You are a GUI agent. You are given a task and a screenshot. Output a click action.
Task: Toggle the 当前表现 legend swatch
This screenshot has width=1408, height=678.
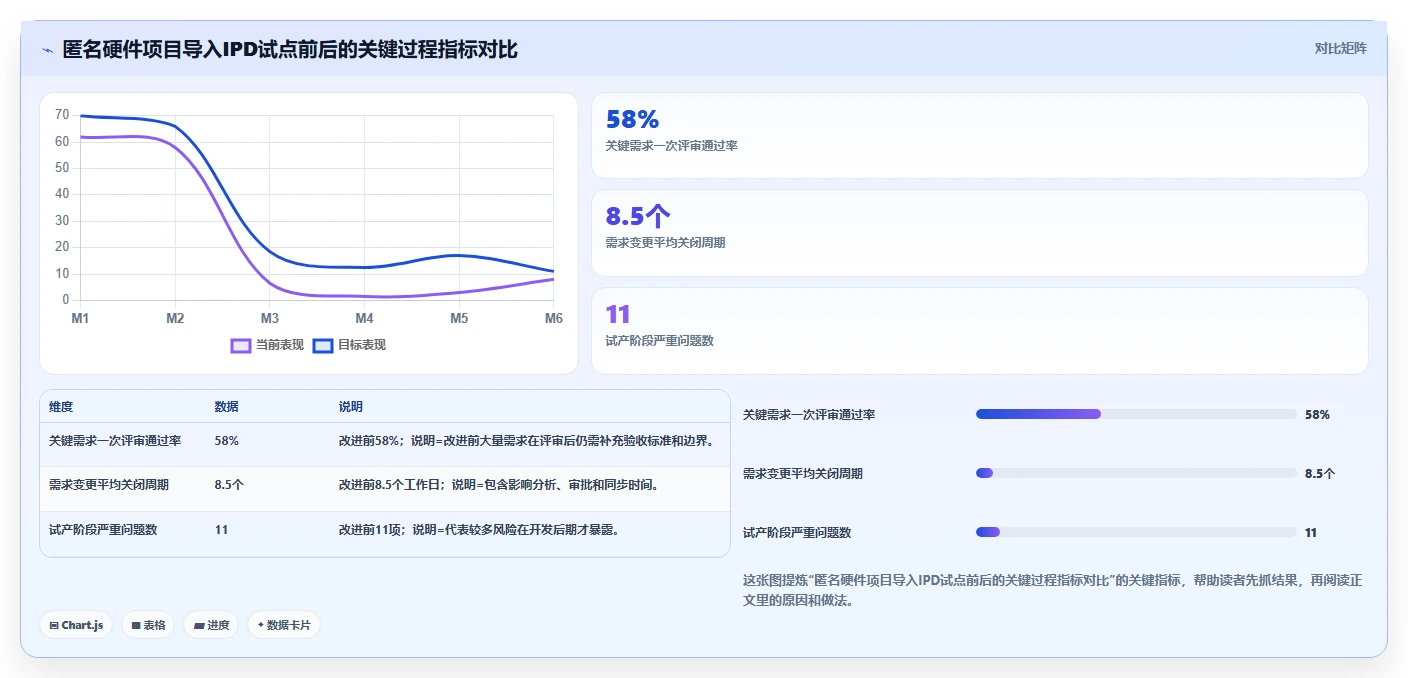(x=241, y=345)
